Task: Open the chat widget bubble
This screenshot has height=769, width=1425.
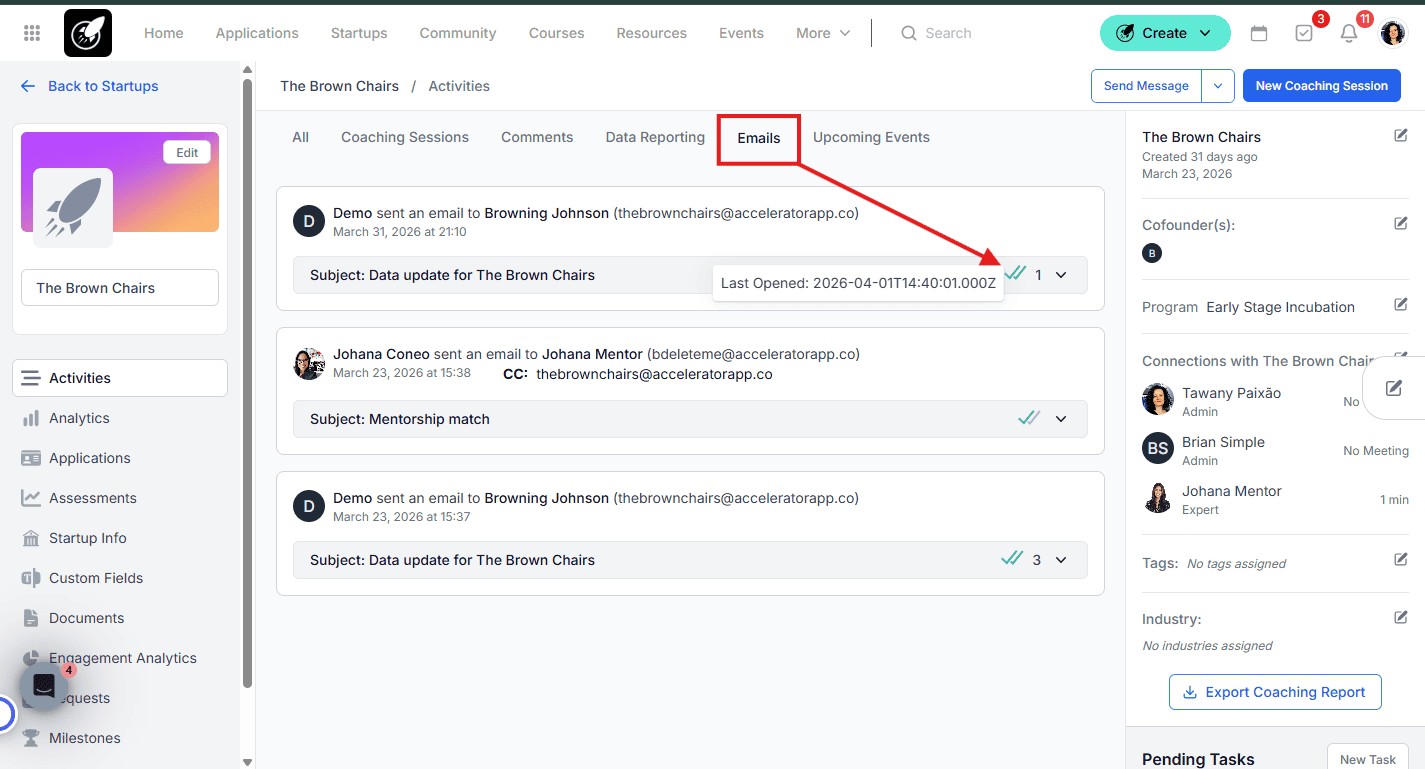Action: pos(44,686)
